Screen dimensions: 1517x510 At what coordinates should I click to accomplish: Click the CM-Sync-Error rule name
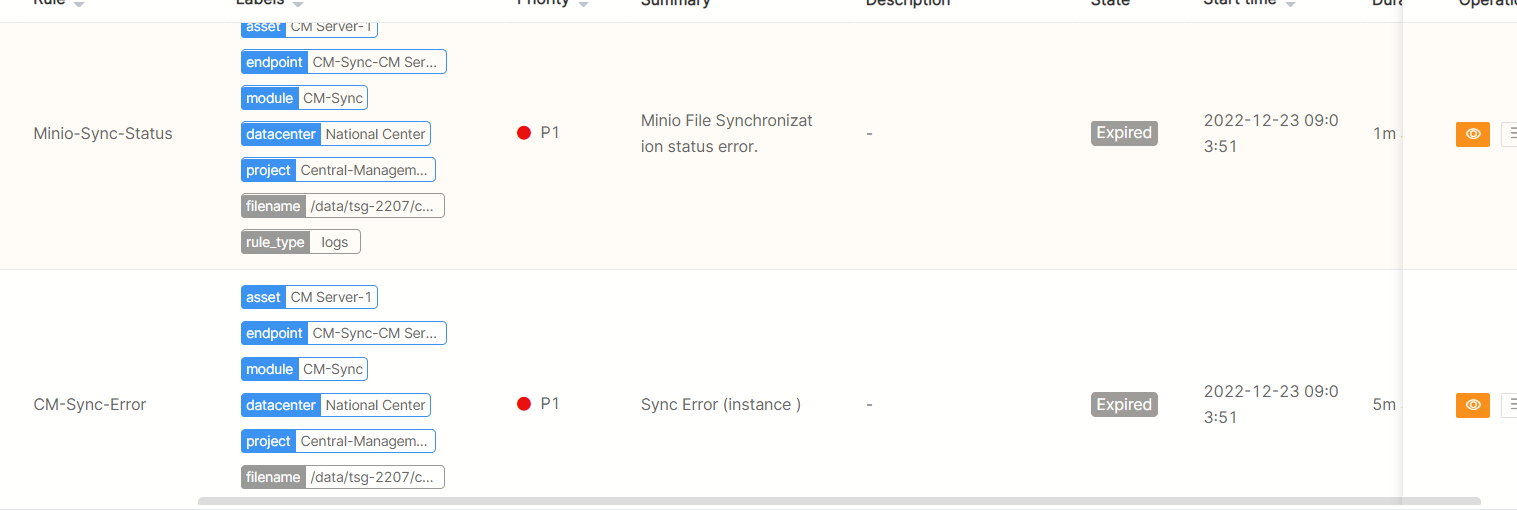pos(90,405)
